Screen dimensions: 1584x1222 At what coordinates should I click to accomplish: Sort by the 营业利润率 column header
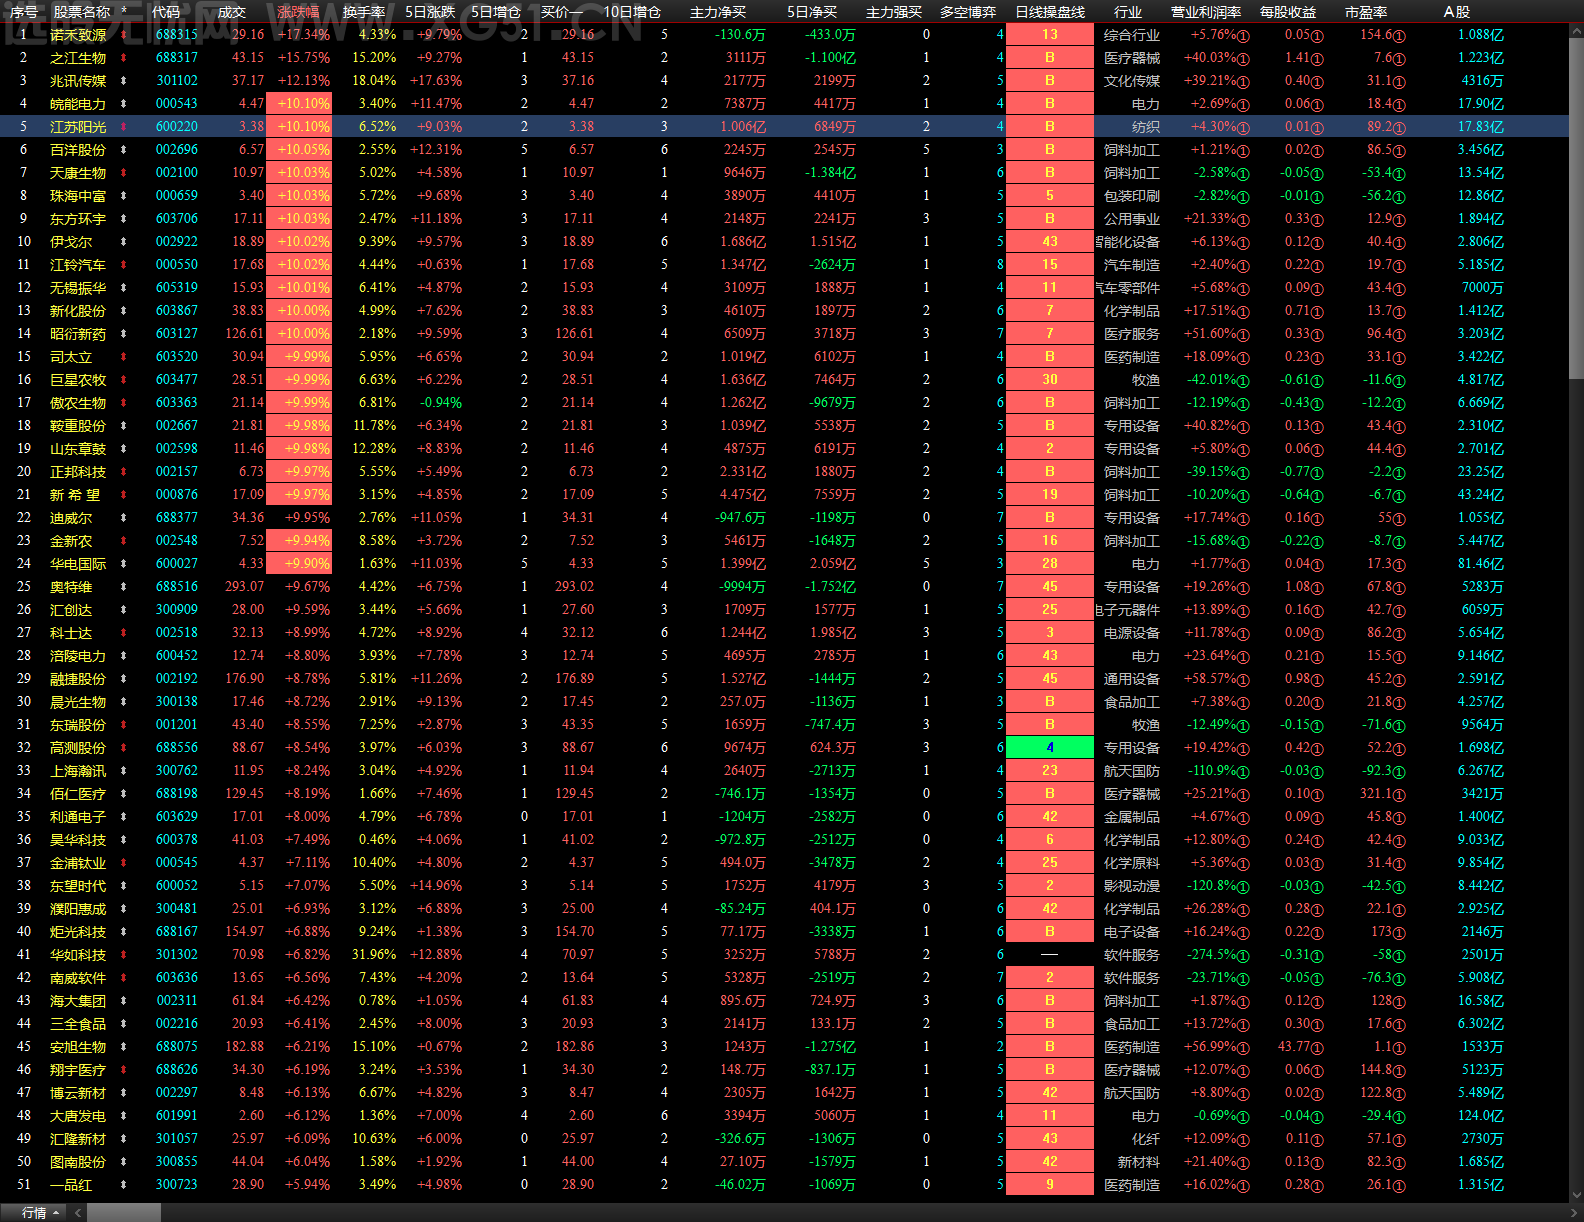pyautogui.click(x=1206, y=12)
